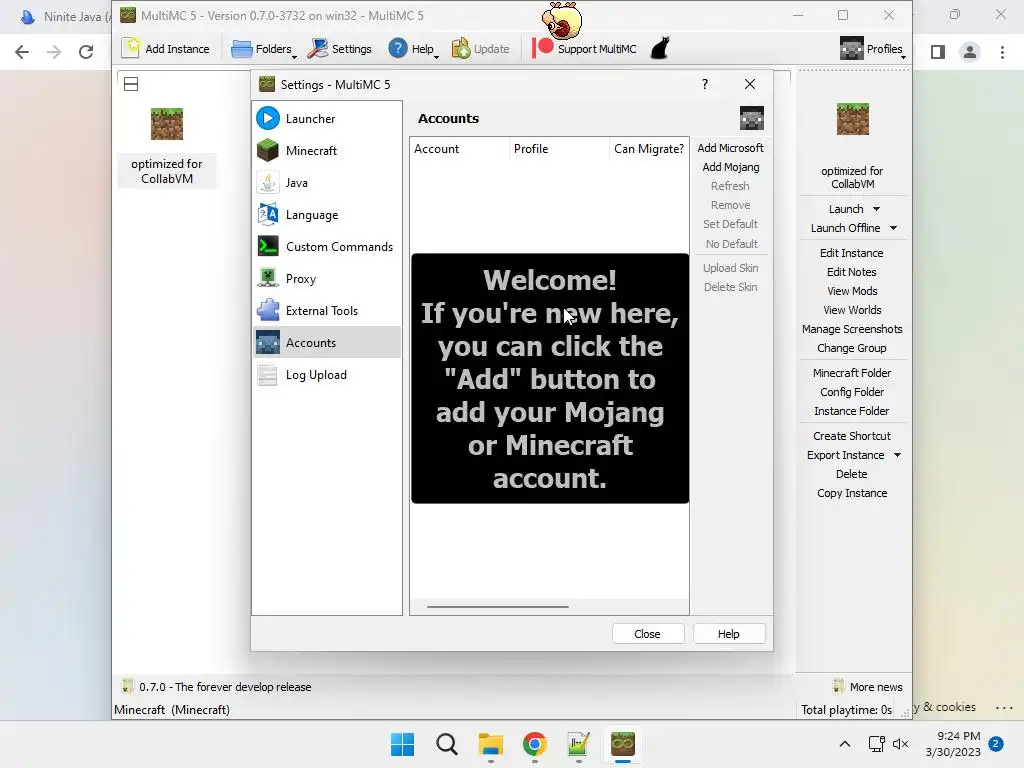Viewport: 1024px width, 768px height.
Task: Click Edit Instance in right panel
Action: (x=852, y=253)
